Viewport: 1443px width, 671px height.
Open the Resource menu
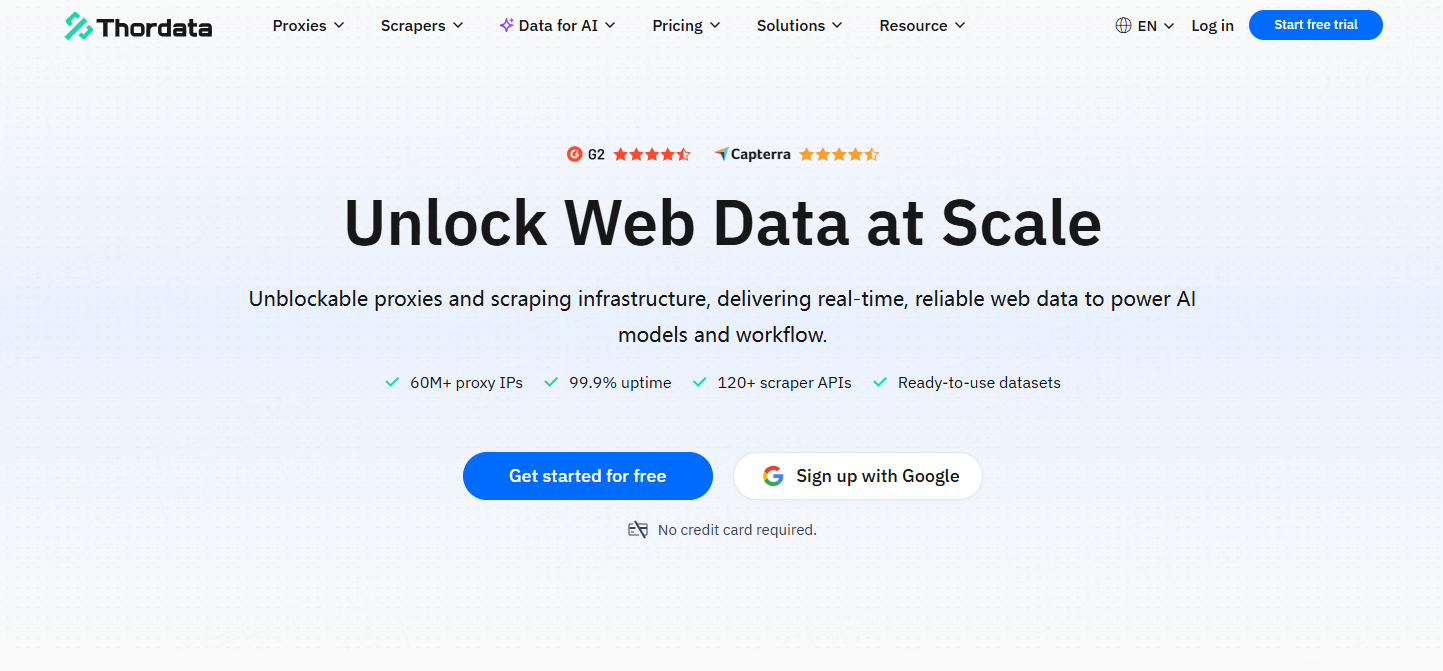[x=922, y=25]
